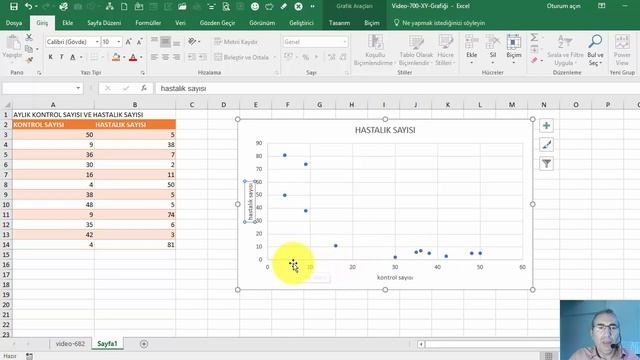The height and width of the screenshot is (360, 640).
Task: Open the font name Calibri dropdown
Action: tap(97, 42)
